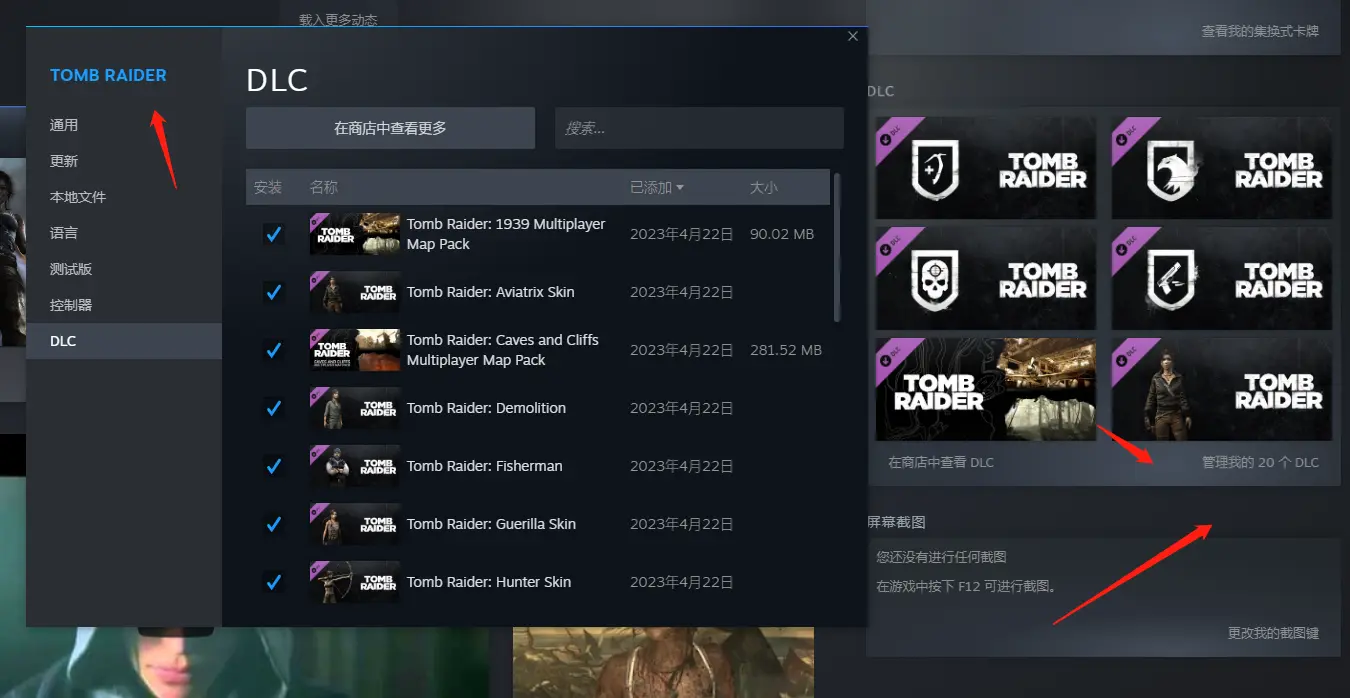Toggle the Fisherman DLC checkbox
This screenshot has height=698, width=1350.
[x=273, y=466]
